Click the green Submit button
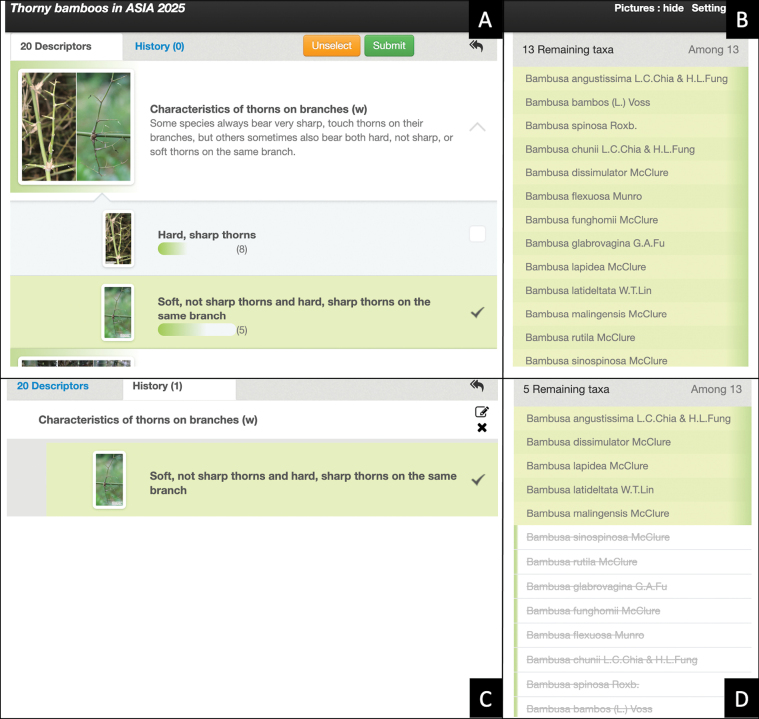759x719 pixels. click(x=389, y=46)
